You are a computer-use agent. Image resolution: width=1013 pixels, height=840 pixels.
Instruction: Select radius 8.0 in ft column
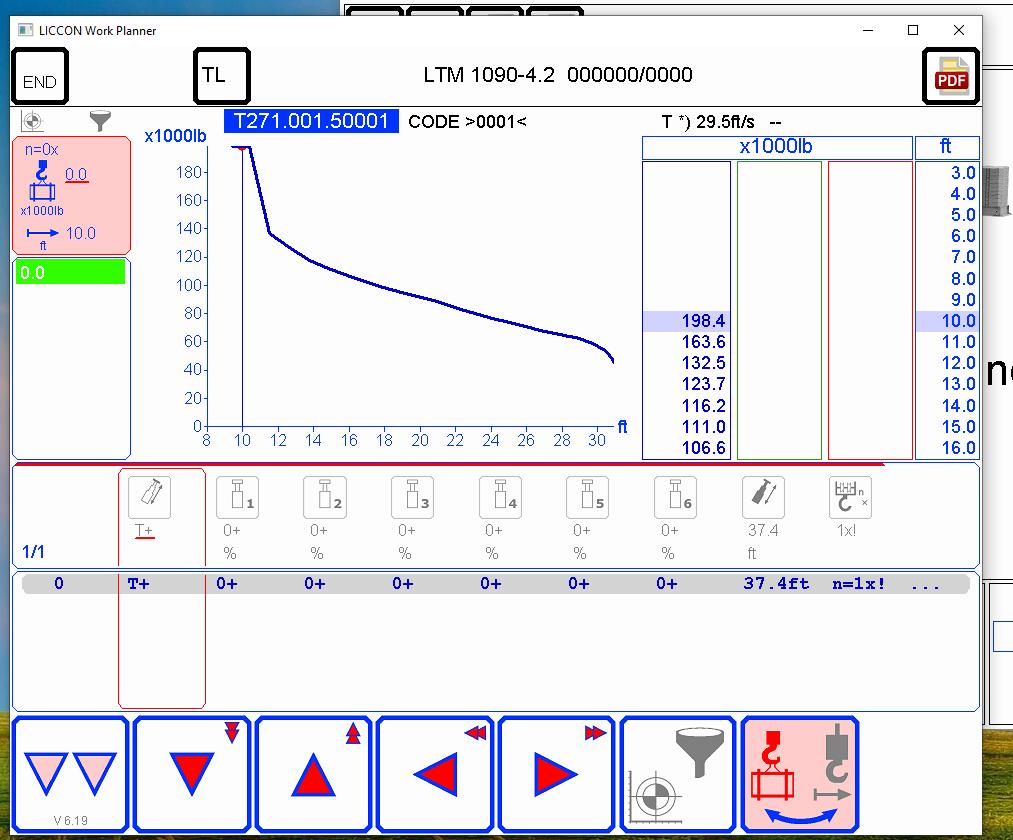tap(963, 279)
